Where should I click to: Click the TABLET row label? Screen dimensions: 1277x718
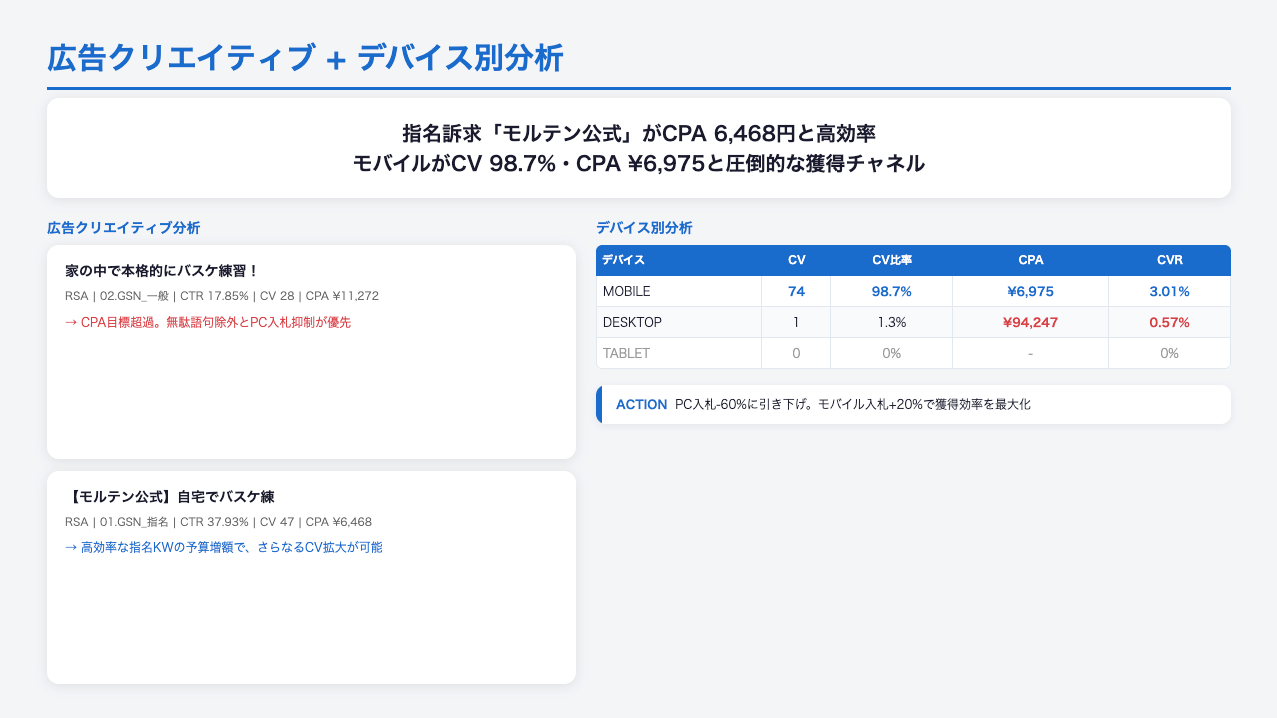pos(625,353)
